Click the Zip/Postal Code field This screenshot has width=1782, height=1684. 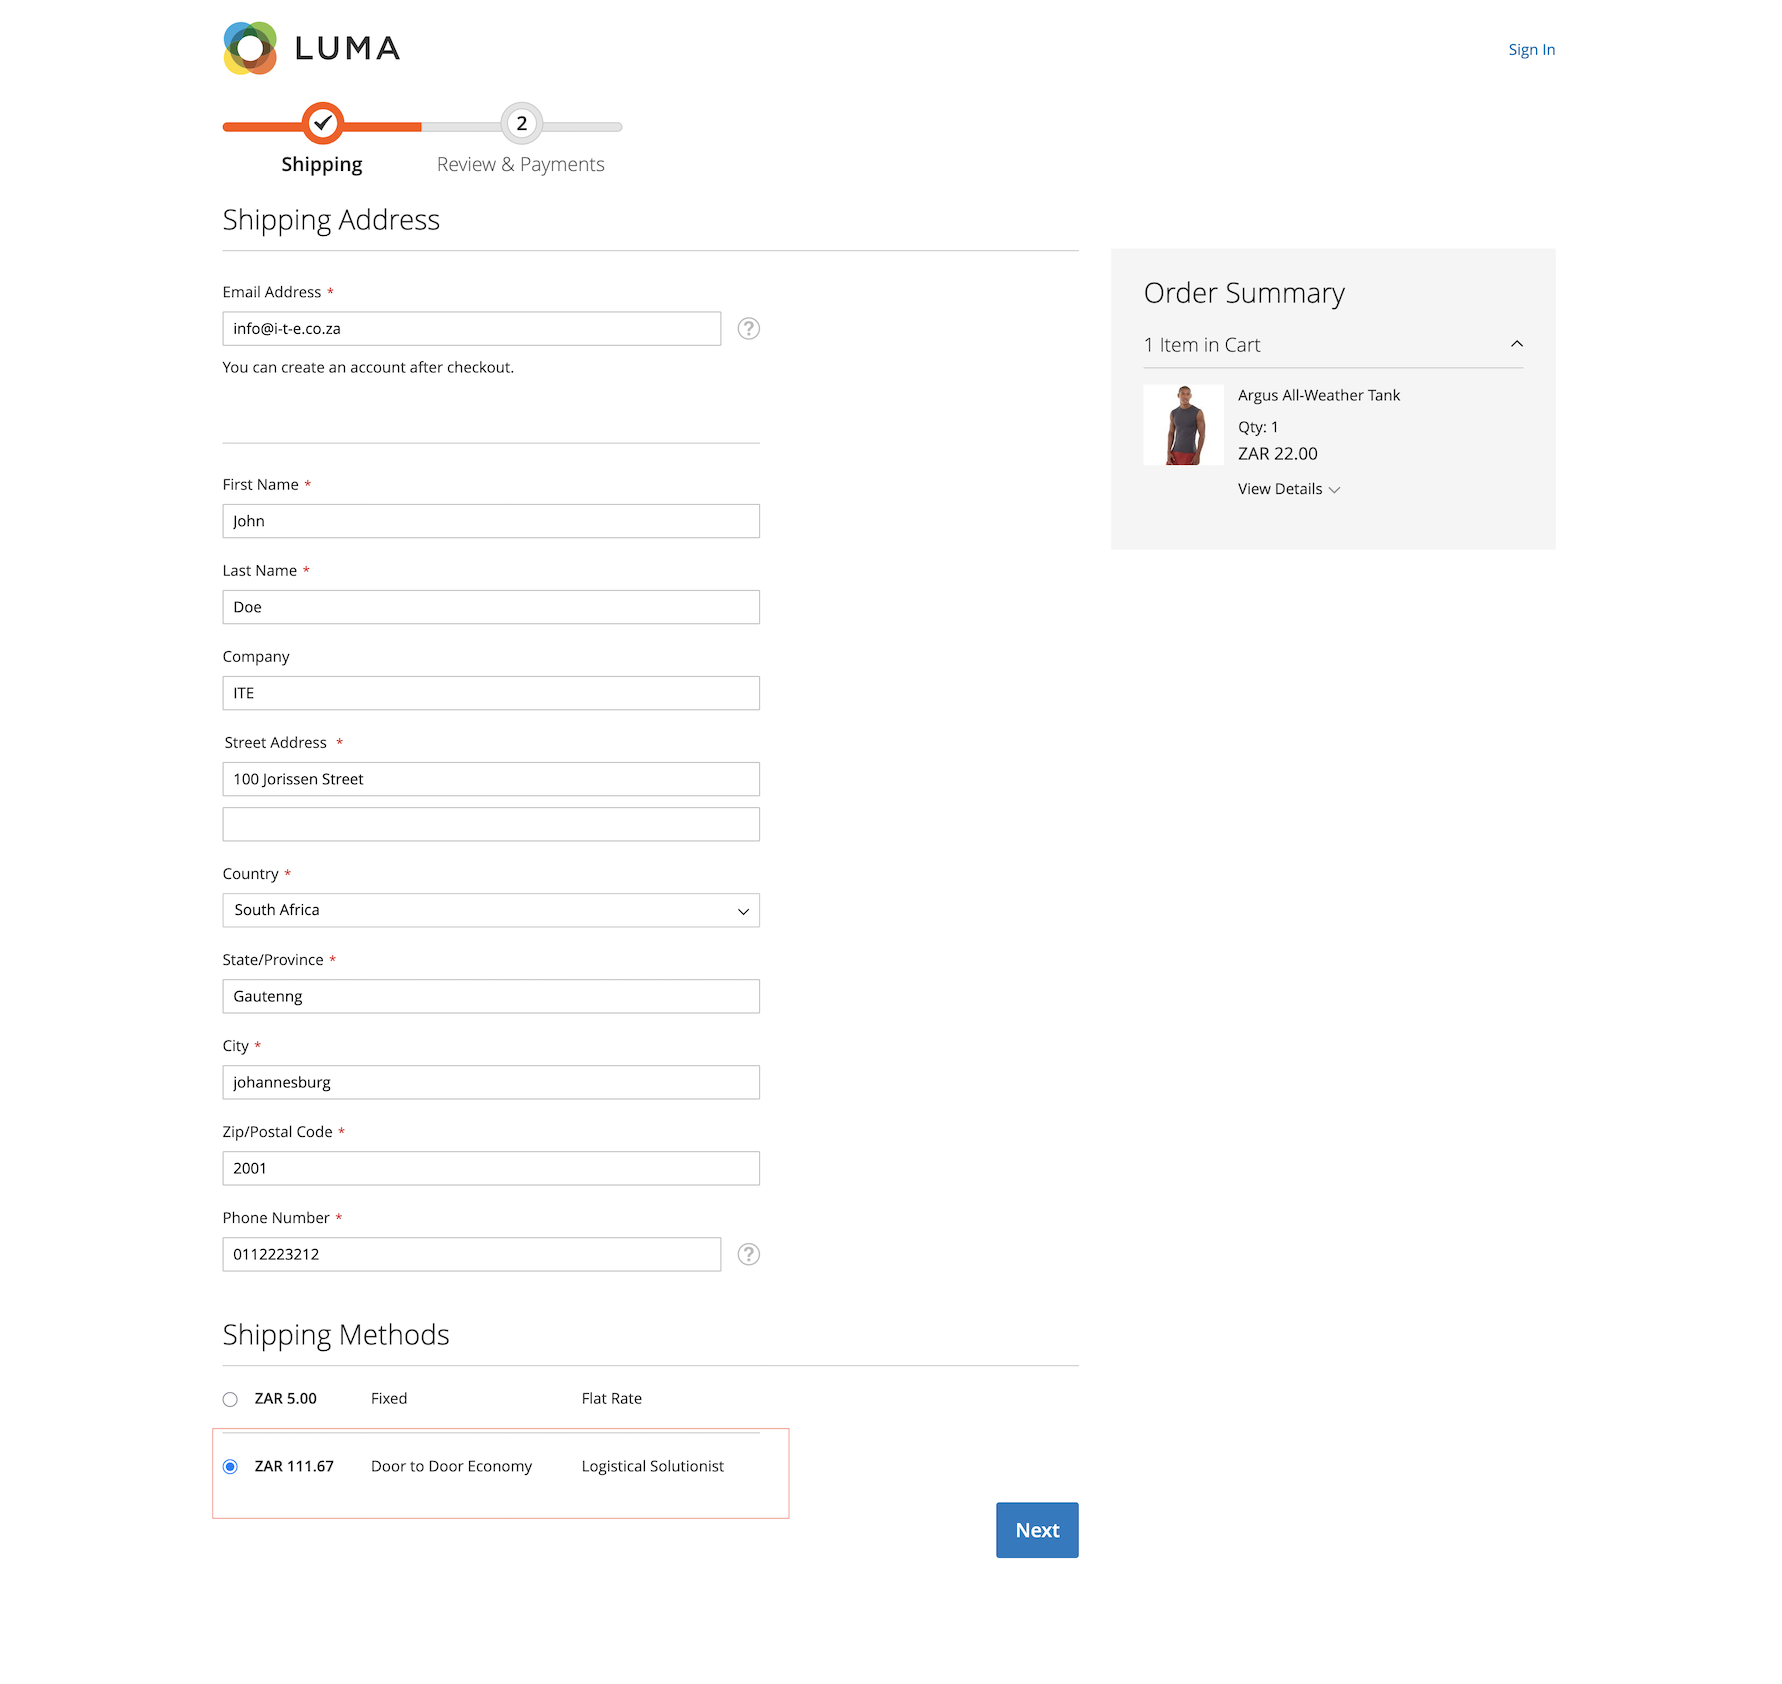point(490,1167)
